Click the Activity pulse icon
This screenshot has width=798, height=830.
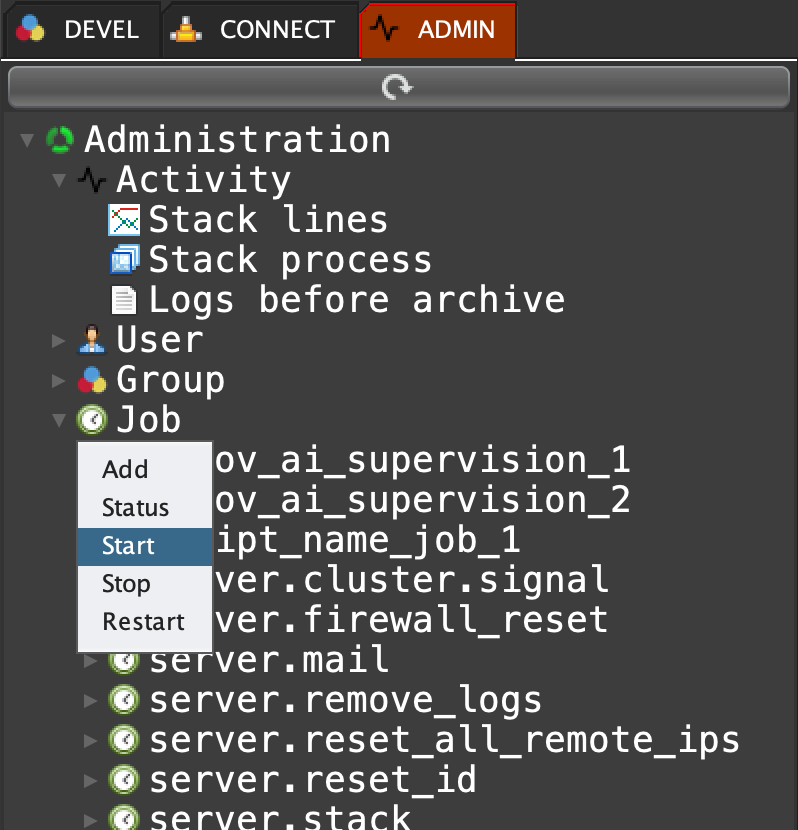pyautogui.click(x=92, y=180)
